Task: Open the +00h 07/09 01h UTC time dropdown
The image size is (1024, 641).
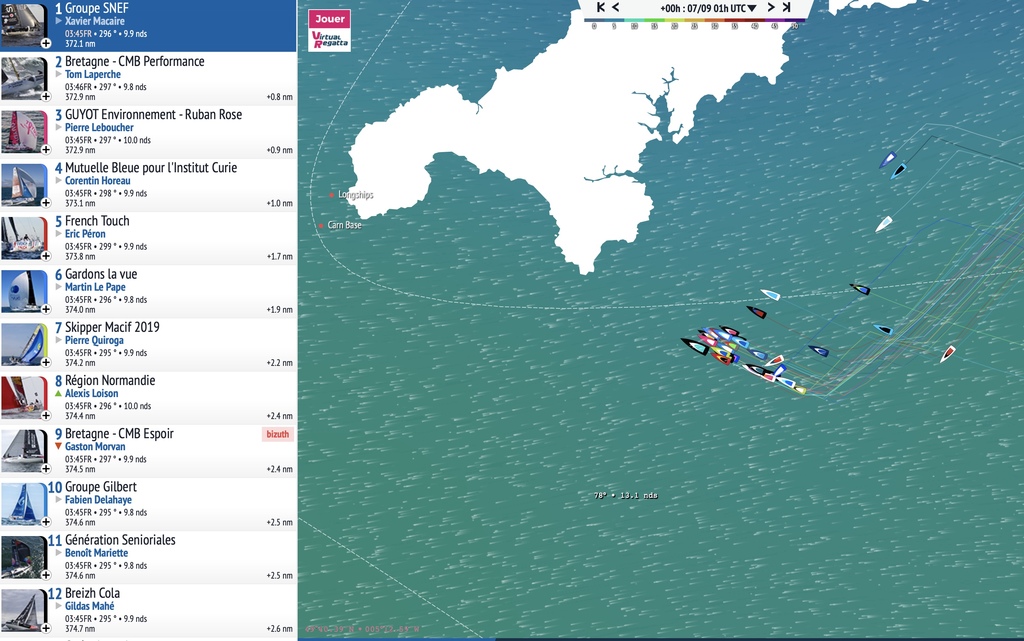Action: (x=709, y=8)
